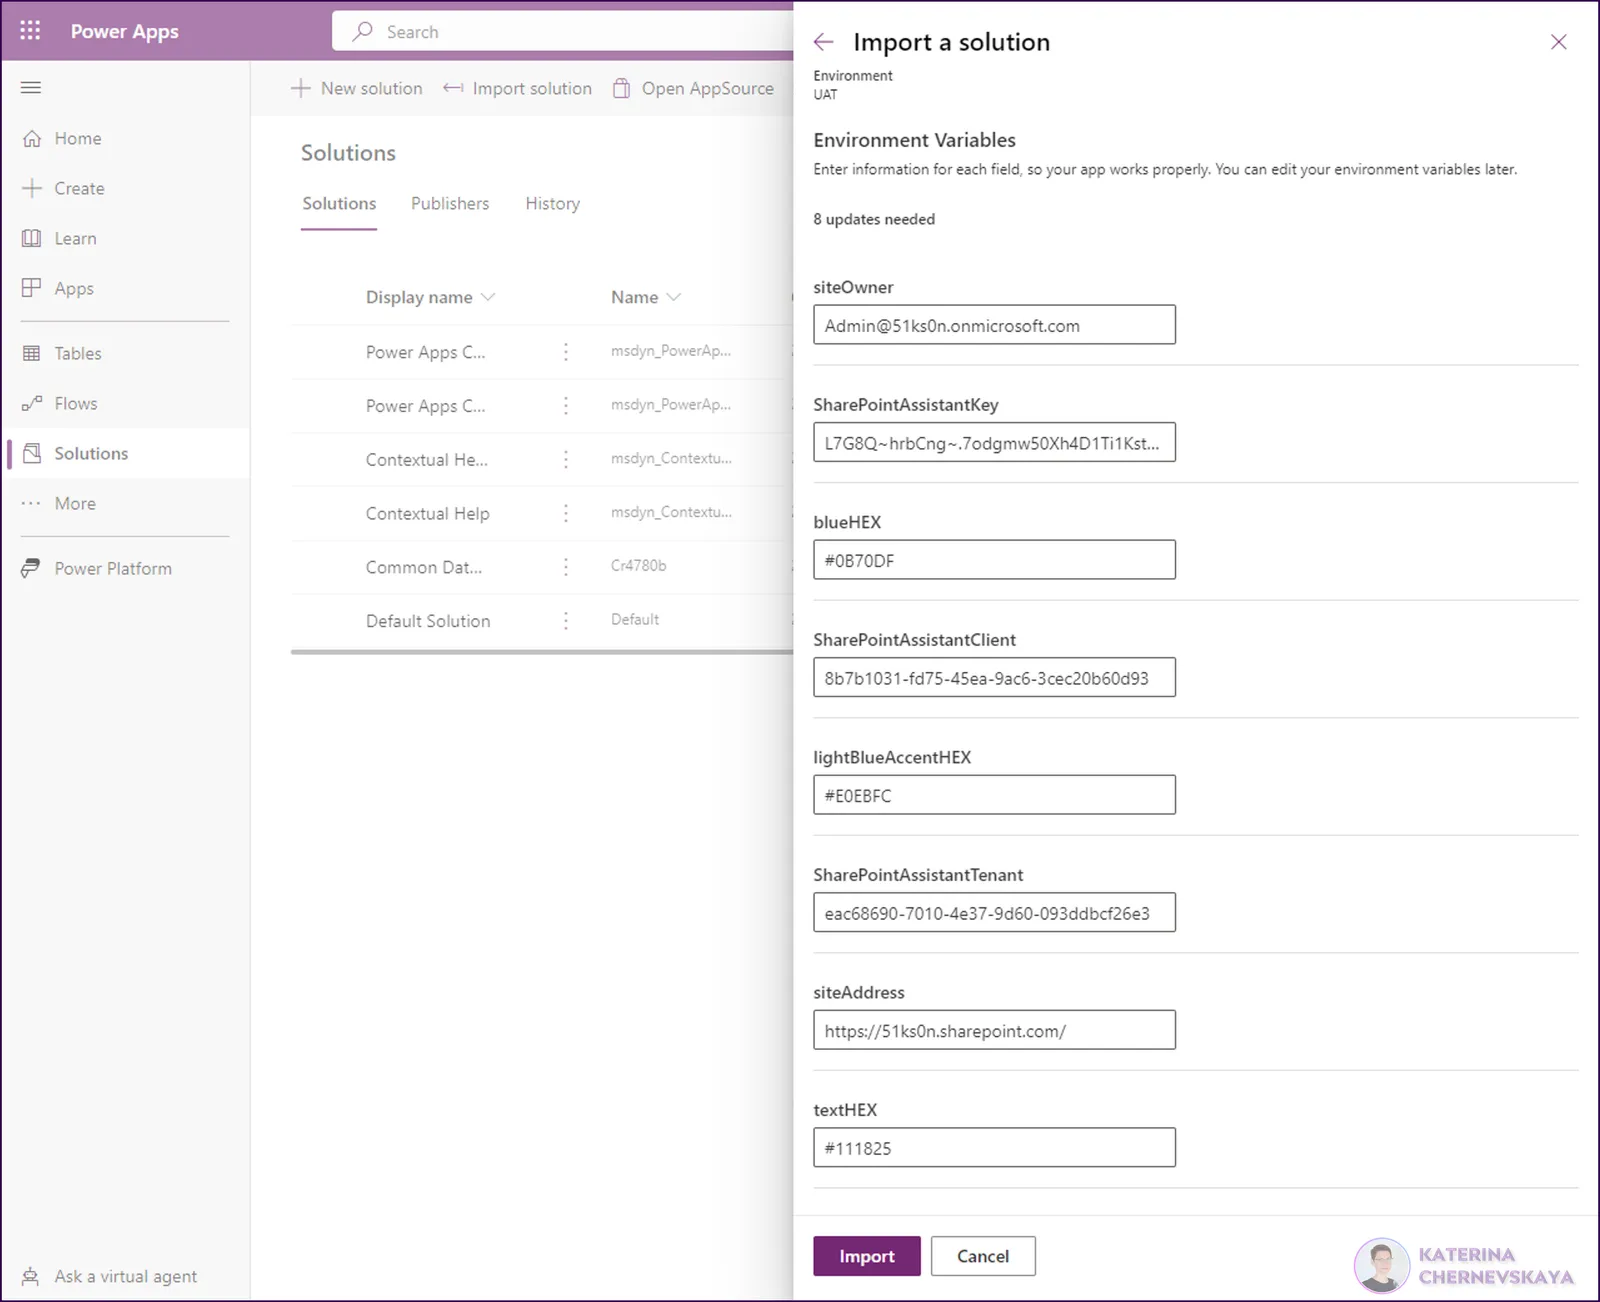
Task: Go to Home in the sidebar
Action: [77, 138]
